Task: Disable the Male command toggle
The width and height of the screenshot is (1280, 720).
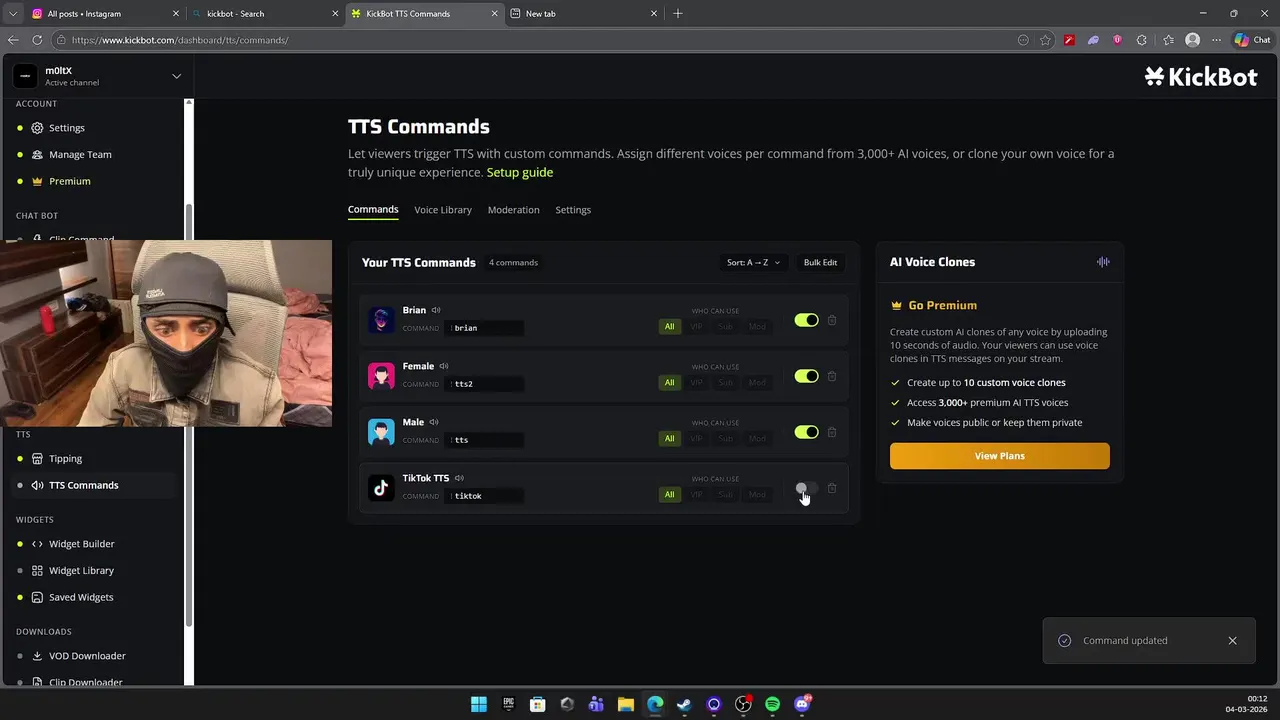Action: (x=806, y=432)
